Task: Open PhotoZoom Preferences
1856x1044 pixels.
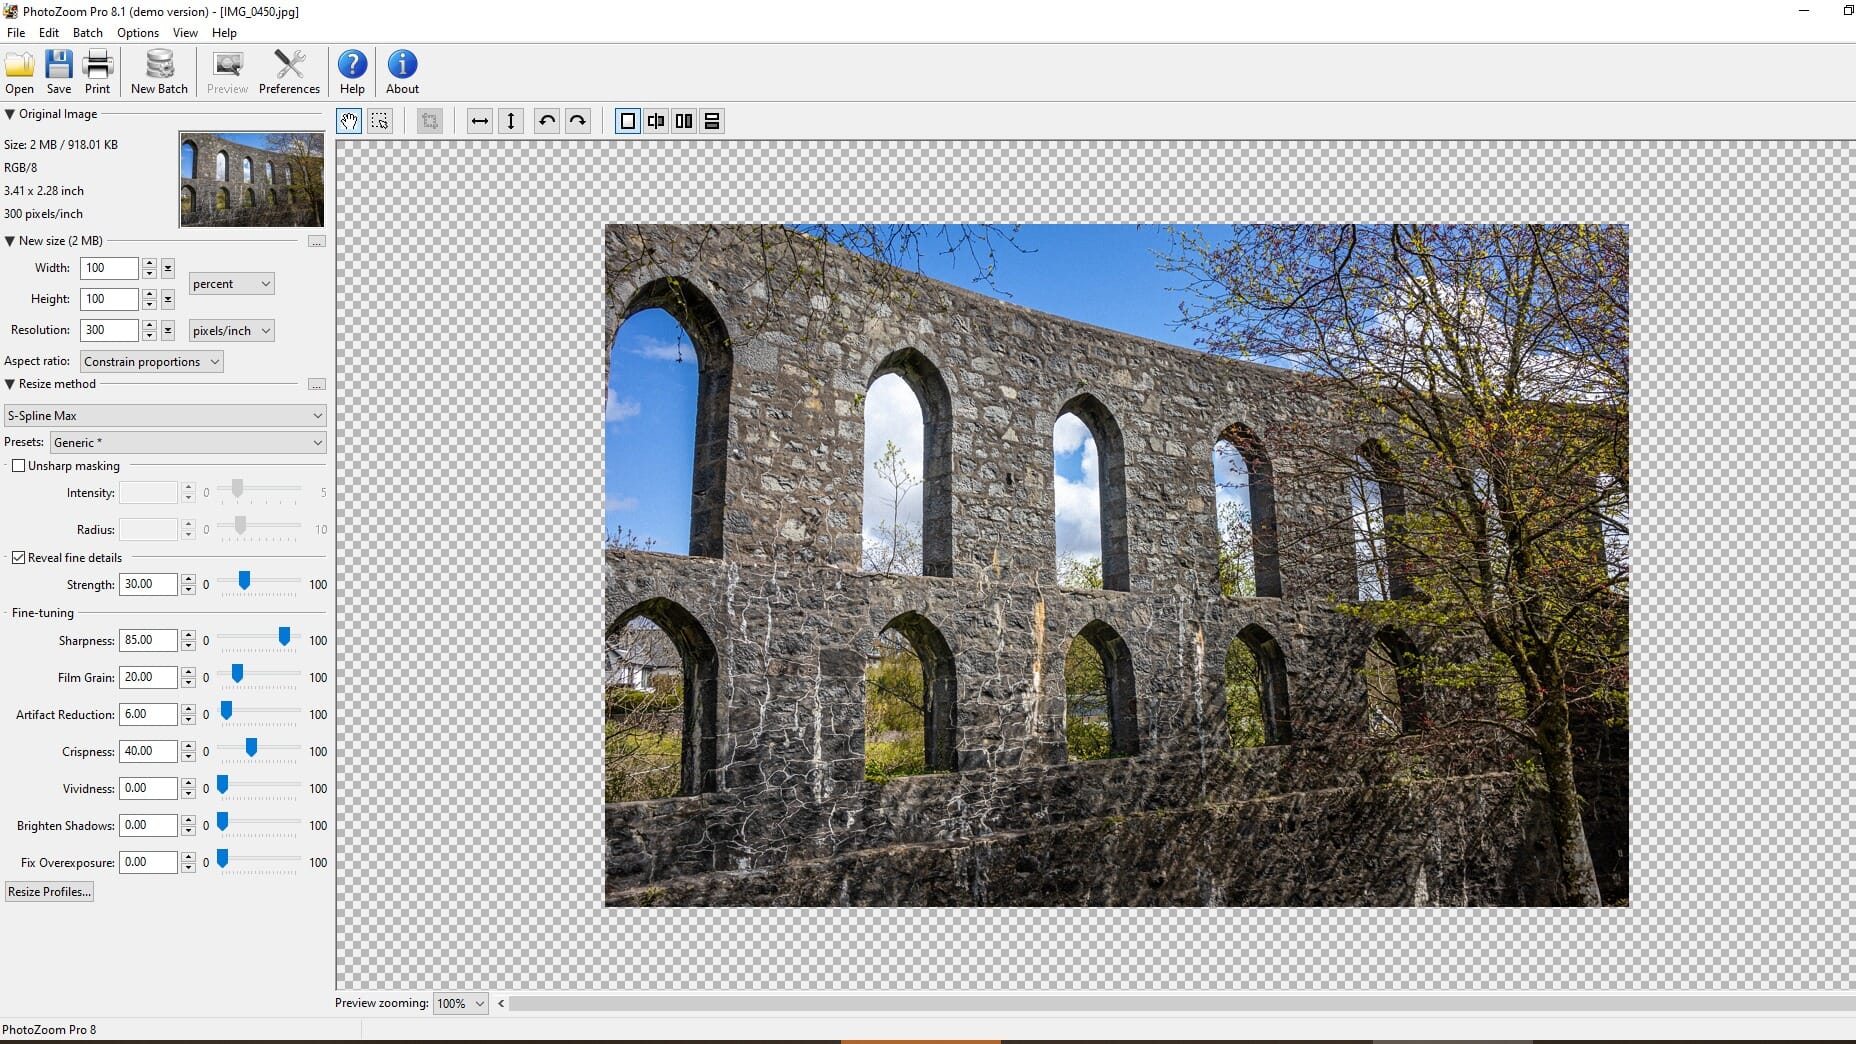Action: (289, 70)
